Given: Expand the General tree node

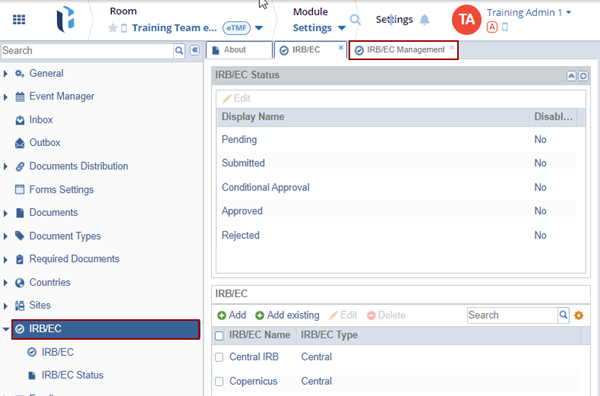Looking at the screenshot, I should (x=5, y=73).
